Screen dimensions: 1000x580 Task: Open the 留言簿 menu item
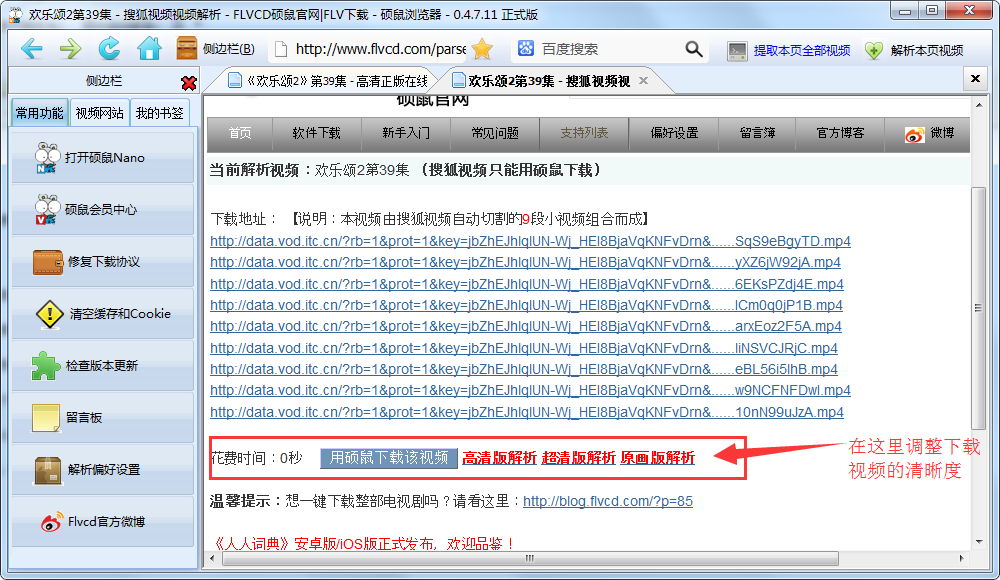click(757, 133)
